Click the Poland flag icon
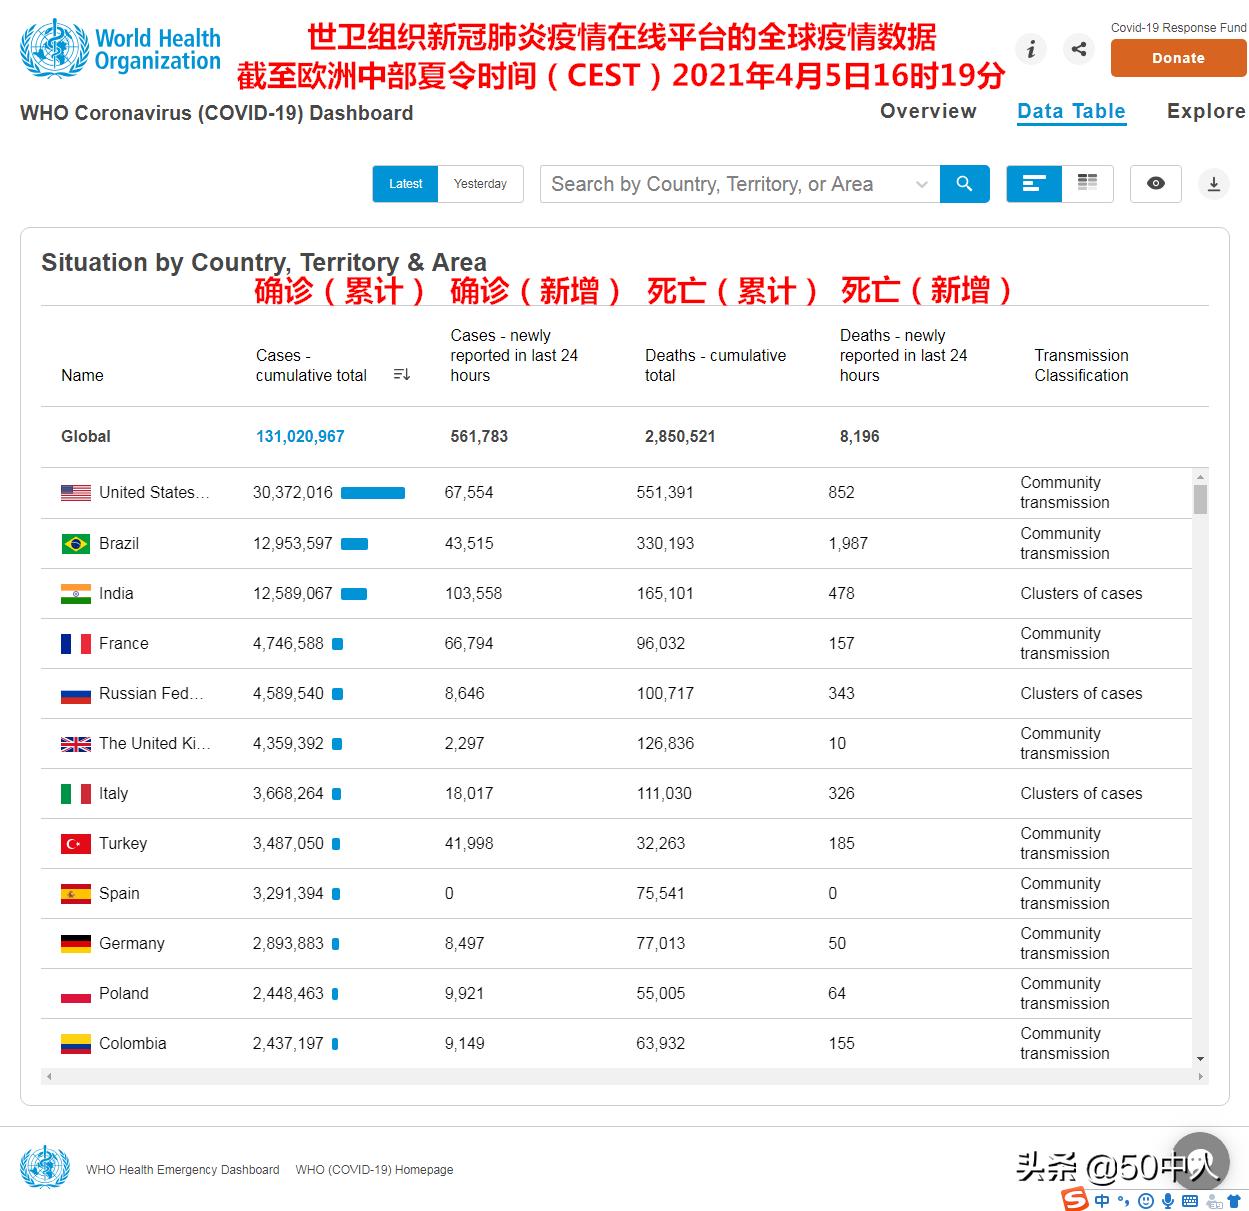Viewport: 1249px width, 1211px height. [76, 993]
